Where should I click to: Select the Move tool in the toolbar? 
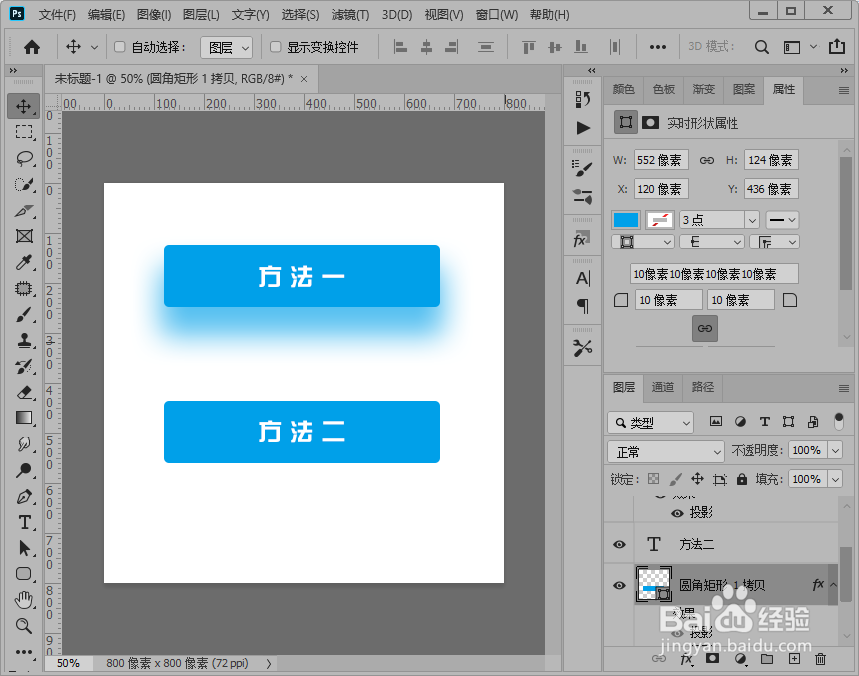click(x=24, y=105)
